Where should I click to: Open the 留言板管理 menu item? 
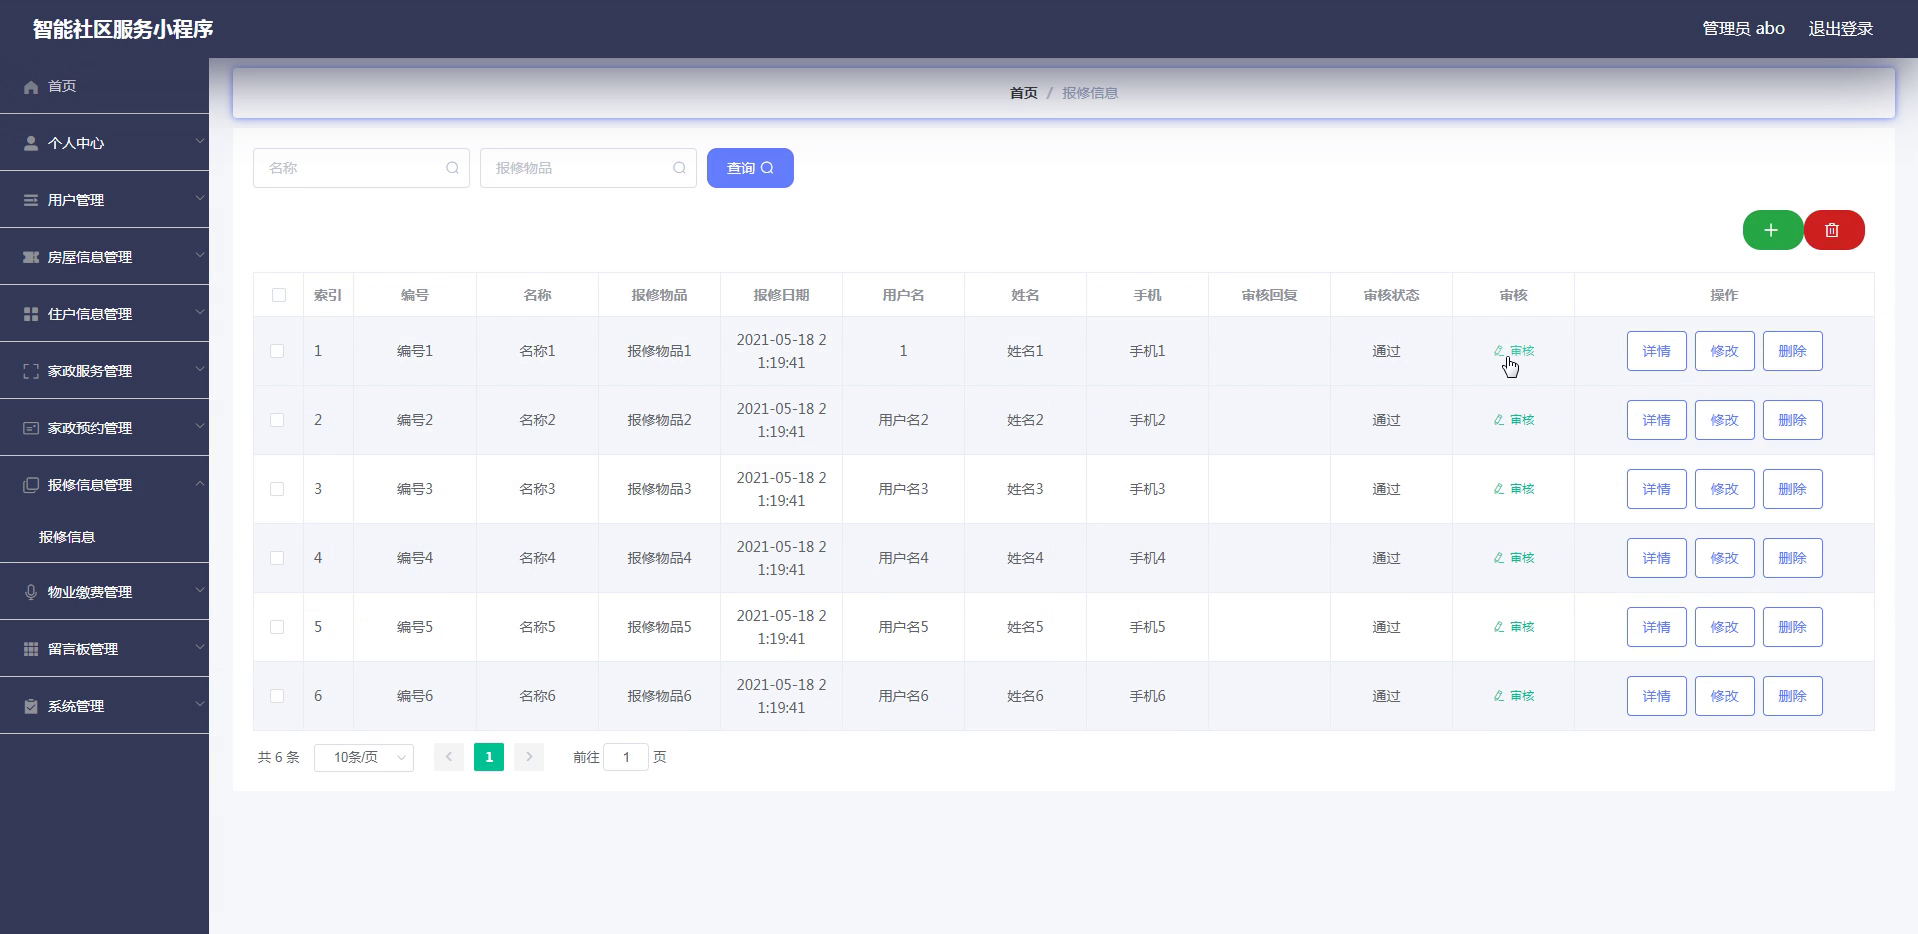[x=104, y=649]
